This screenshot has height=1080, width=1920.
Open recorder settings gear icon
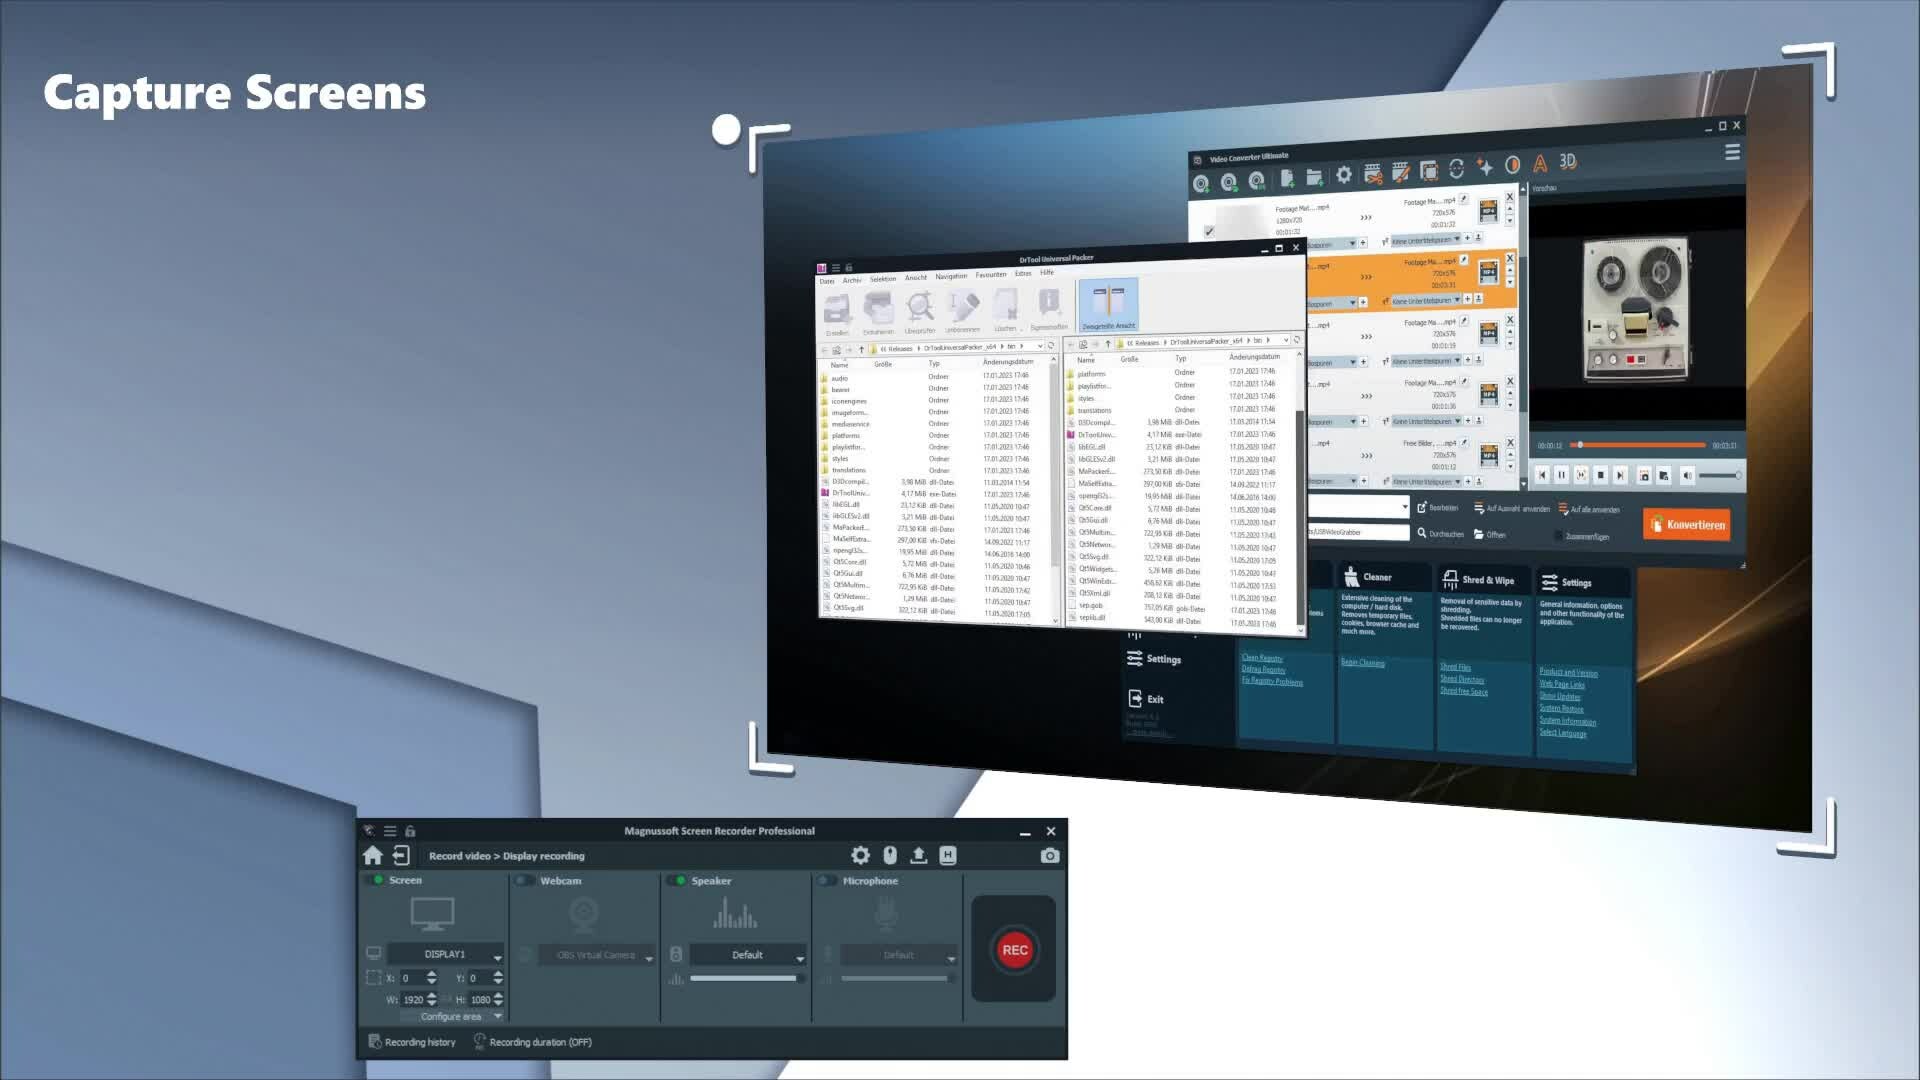tap(860, 856)
